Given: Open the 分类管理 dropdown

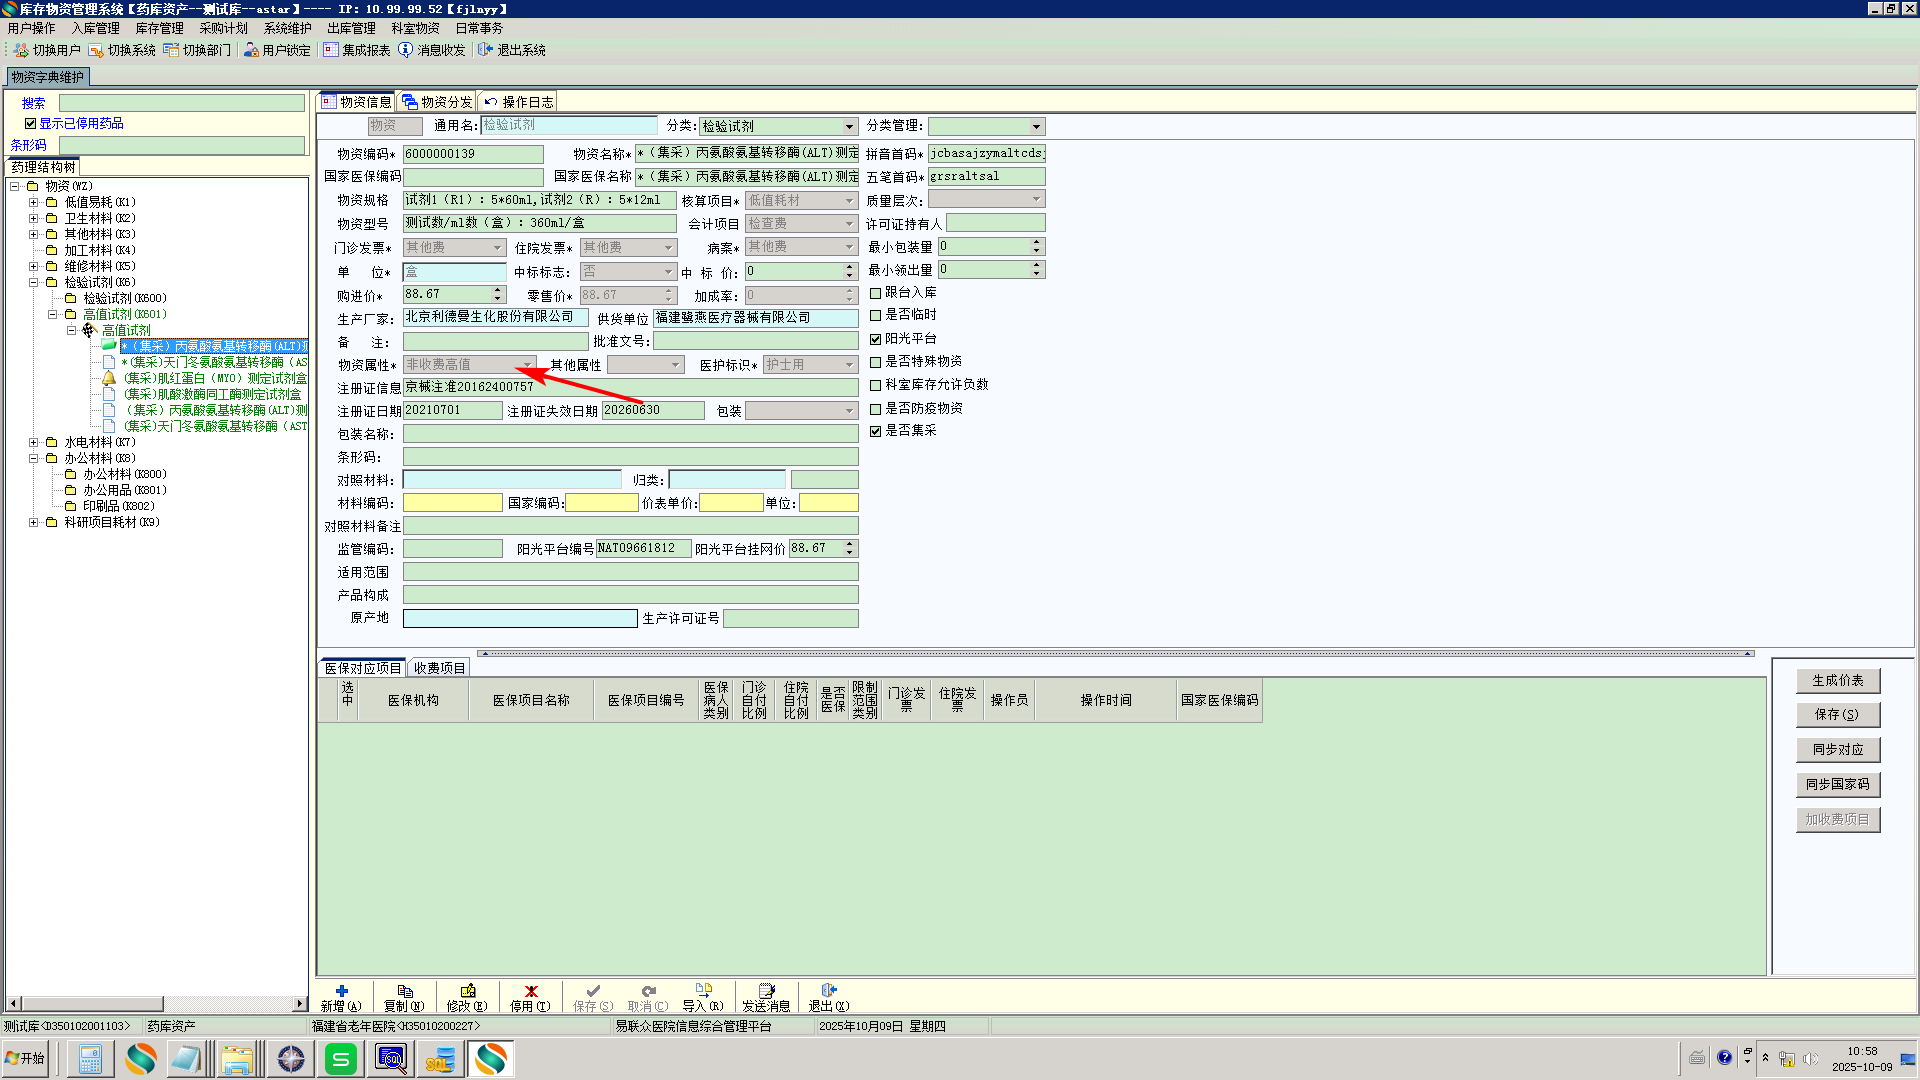Looking at the screenshot, I should coord(1036,127).
